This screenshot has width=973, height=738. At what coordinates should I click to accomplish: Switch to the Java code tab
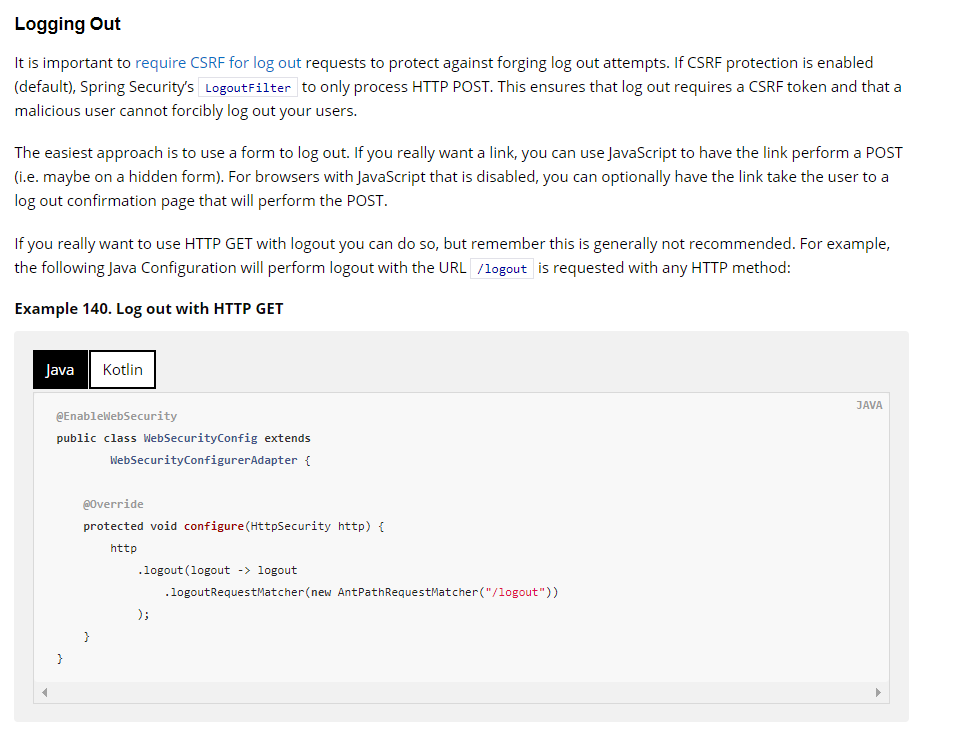pyautogui.click(x=60, y=369)
